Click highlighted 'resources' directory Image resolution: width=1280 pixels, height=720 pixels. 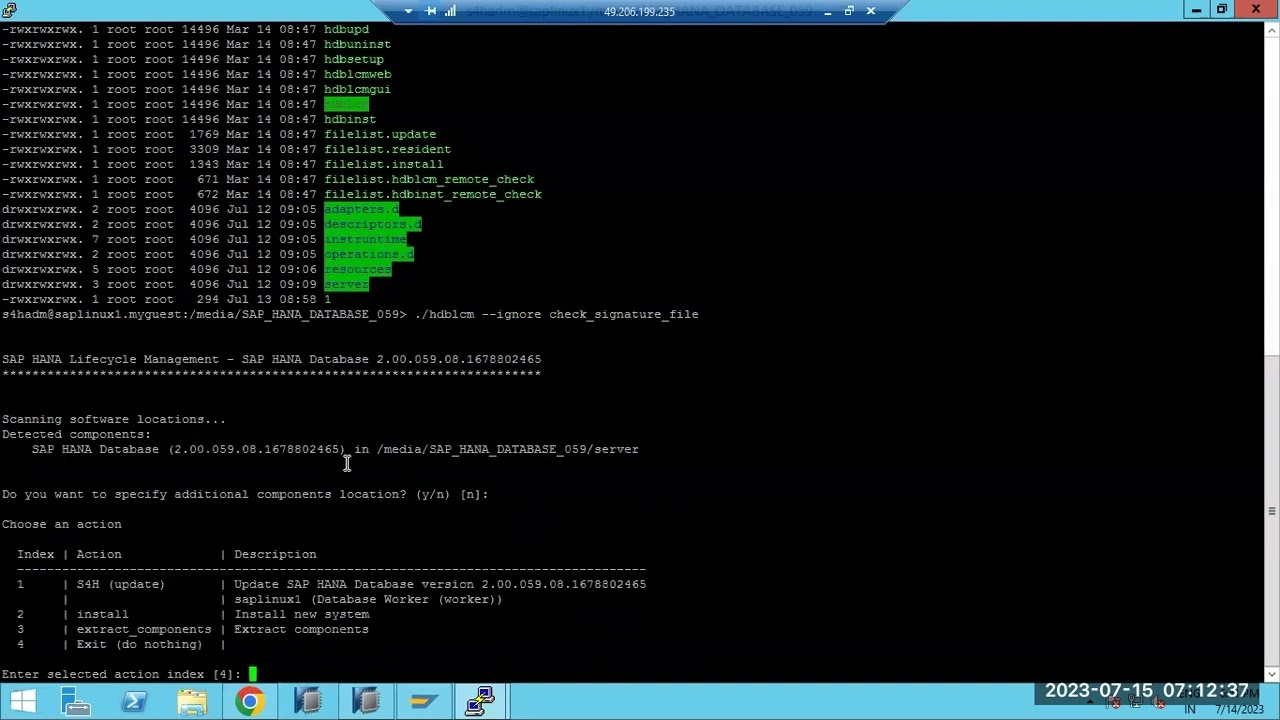(x=358, y=269)
